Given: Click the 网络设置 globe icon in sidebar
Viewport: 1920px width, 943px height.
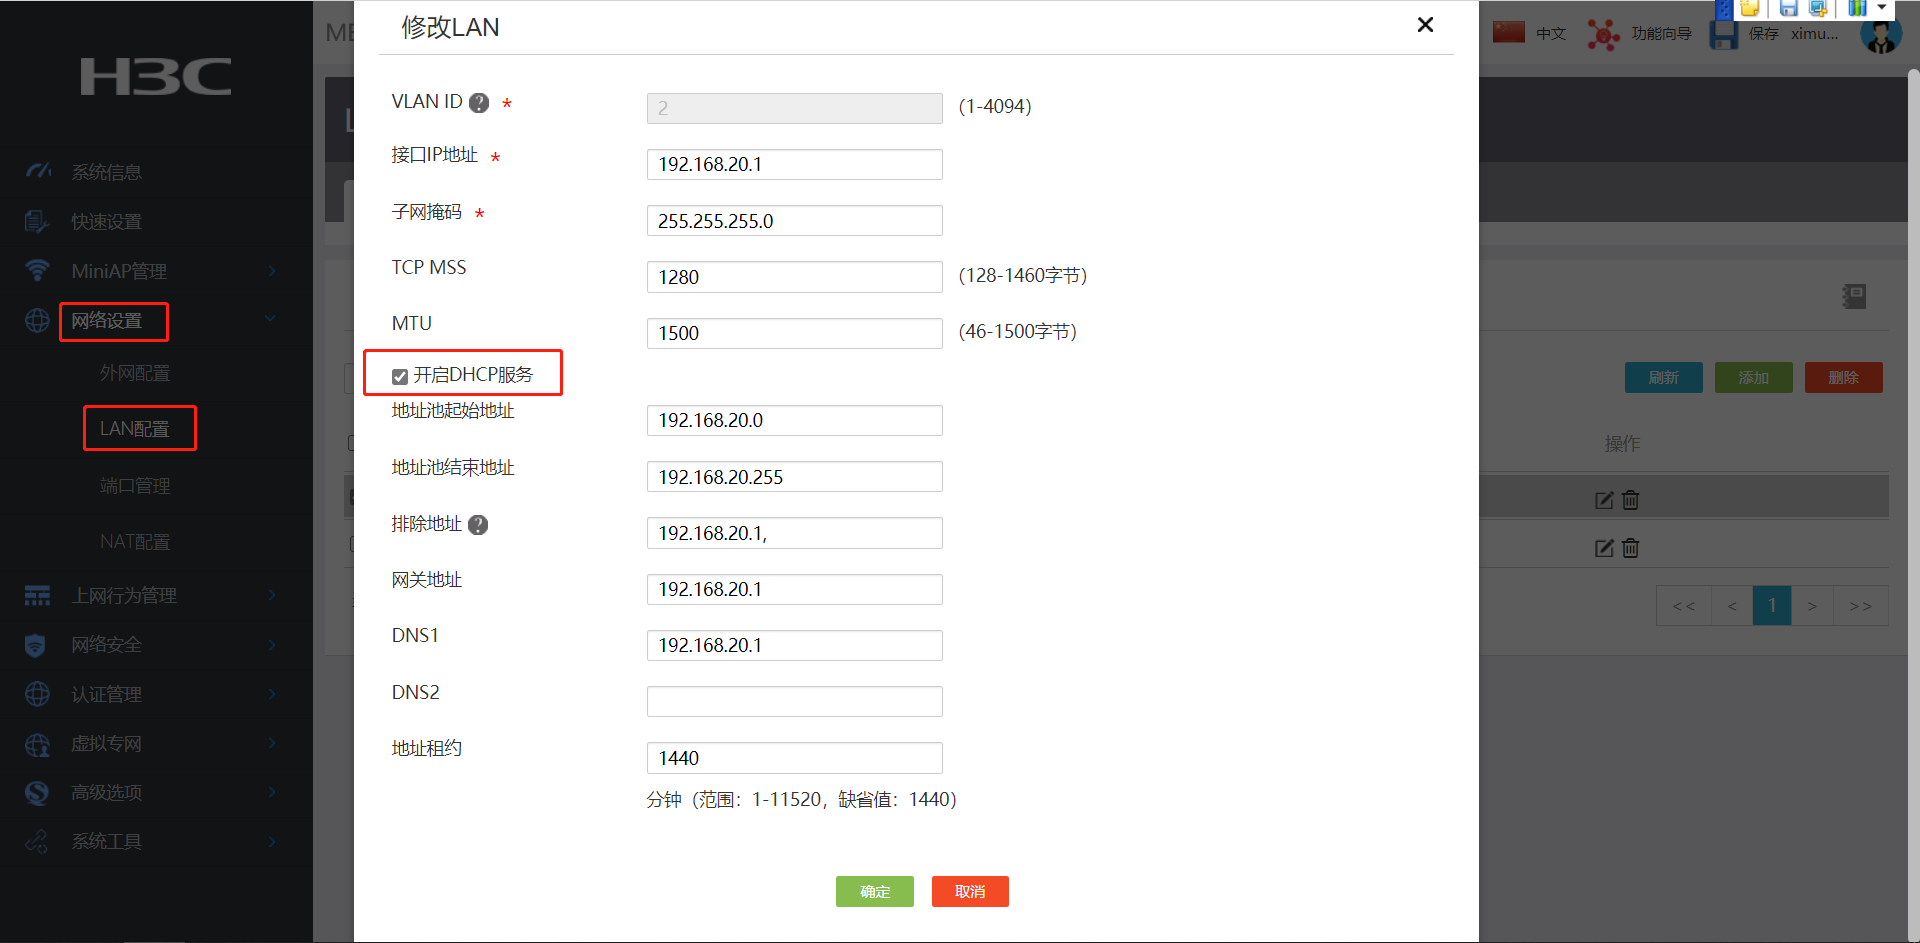Looking at the screenshot, I should pos(37,320).
